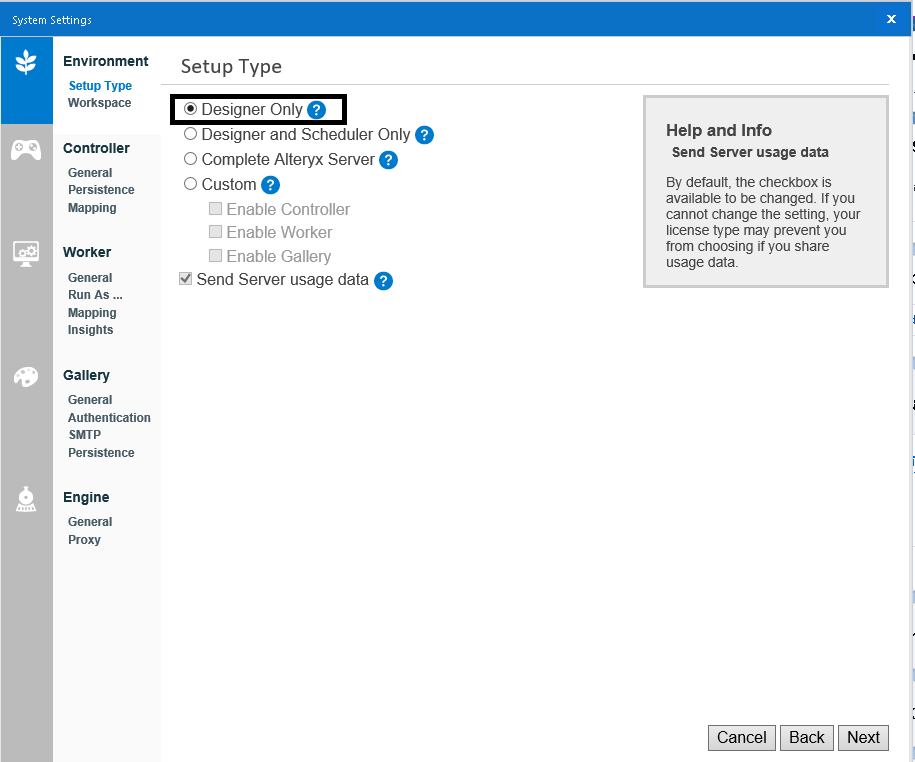The height and width of the screenshot is (762, 915).
Task: Show help for Complete Alteryx Server
Action: click(388, 160)
